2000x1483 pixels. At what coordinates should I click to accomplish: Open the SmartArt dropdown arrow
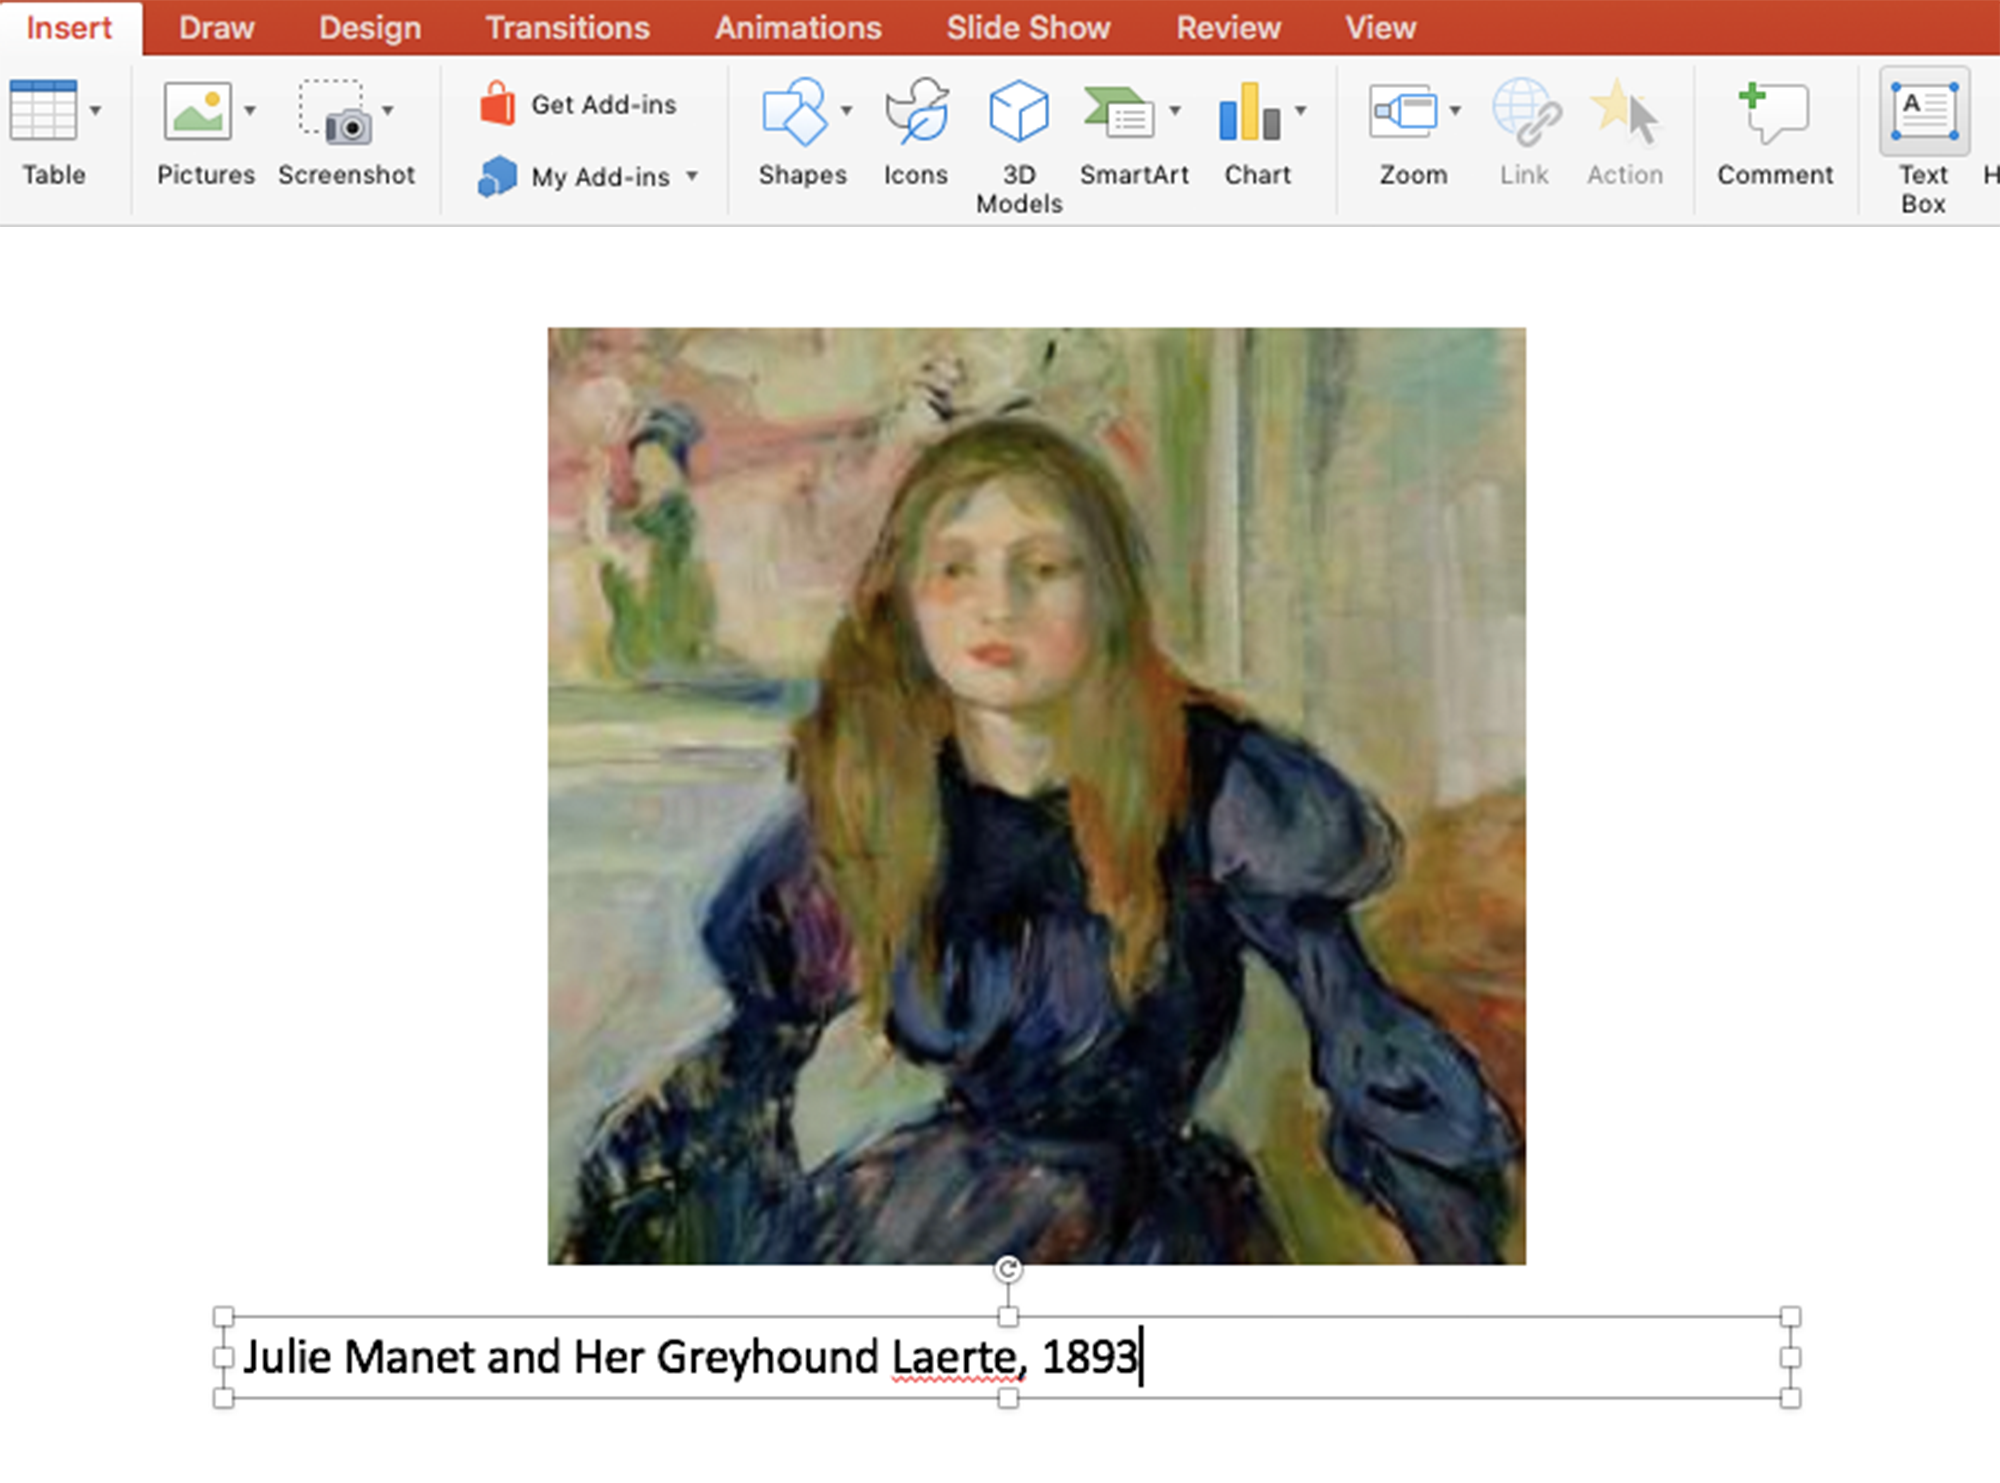[1176, 110]
